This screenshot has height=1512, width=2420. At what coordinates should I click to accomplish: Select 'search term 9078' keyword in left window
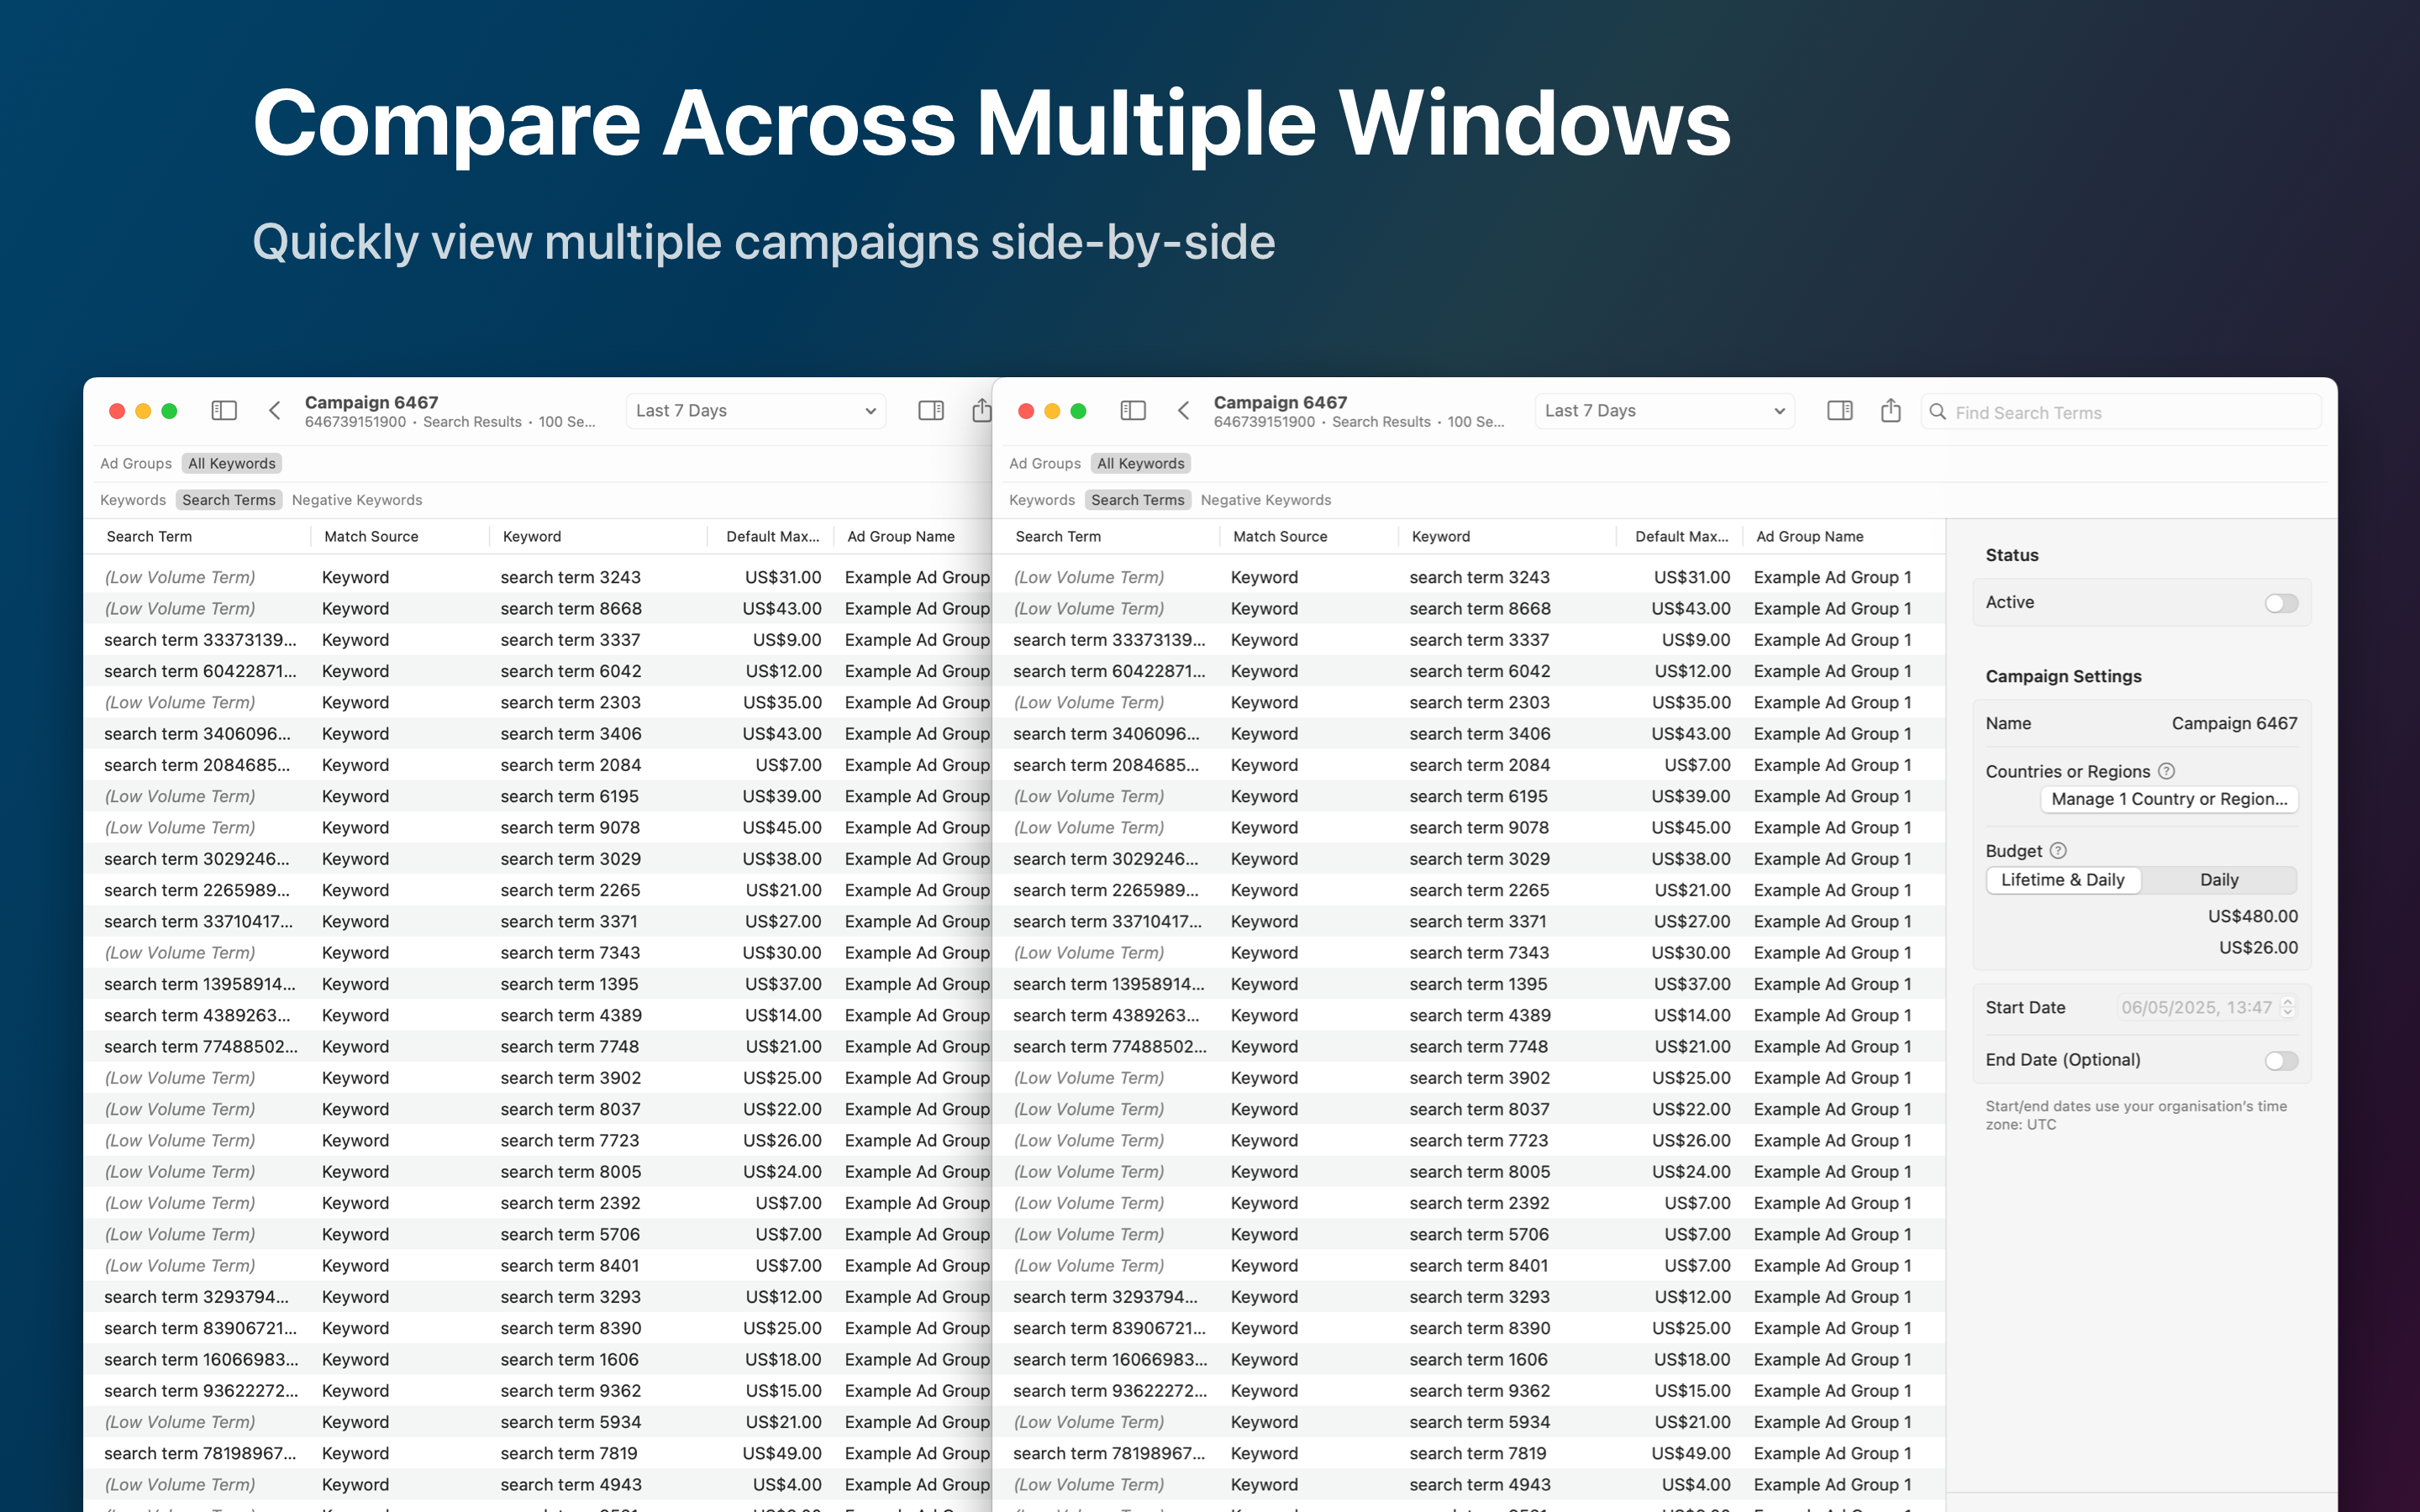[x=570, y=827]
